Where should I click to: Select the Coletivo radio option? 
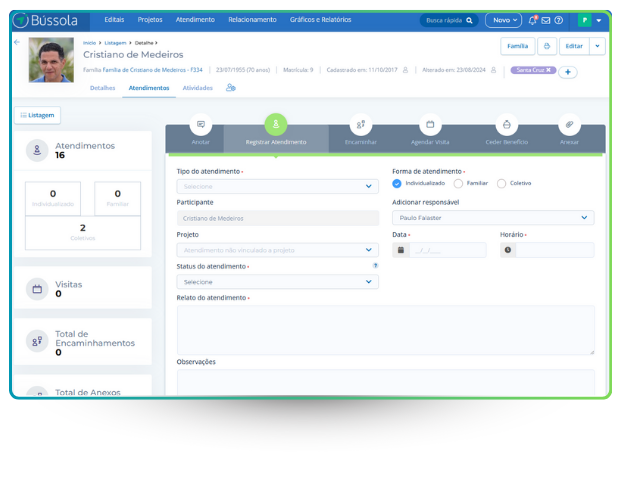click(501, 183)
